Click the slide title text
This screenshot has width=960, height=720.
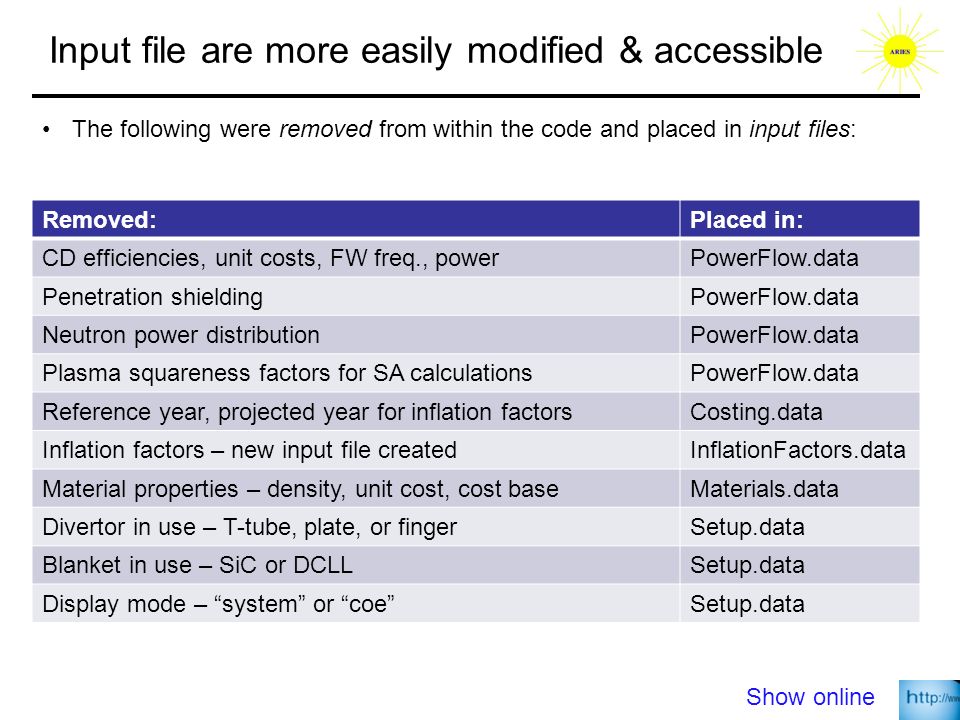click(x=435, y=50)
